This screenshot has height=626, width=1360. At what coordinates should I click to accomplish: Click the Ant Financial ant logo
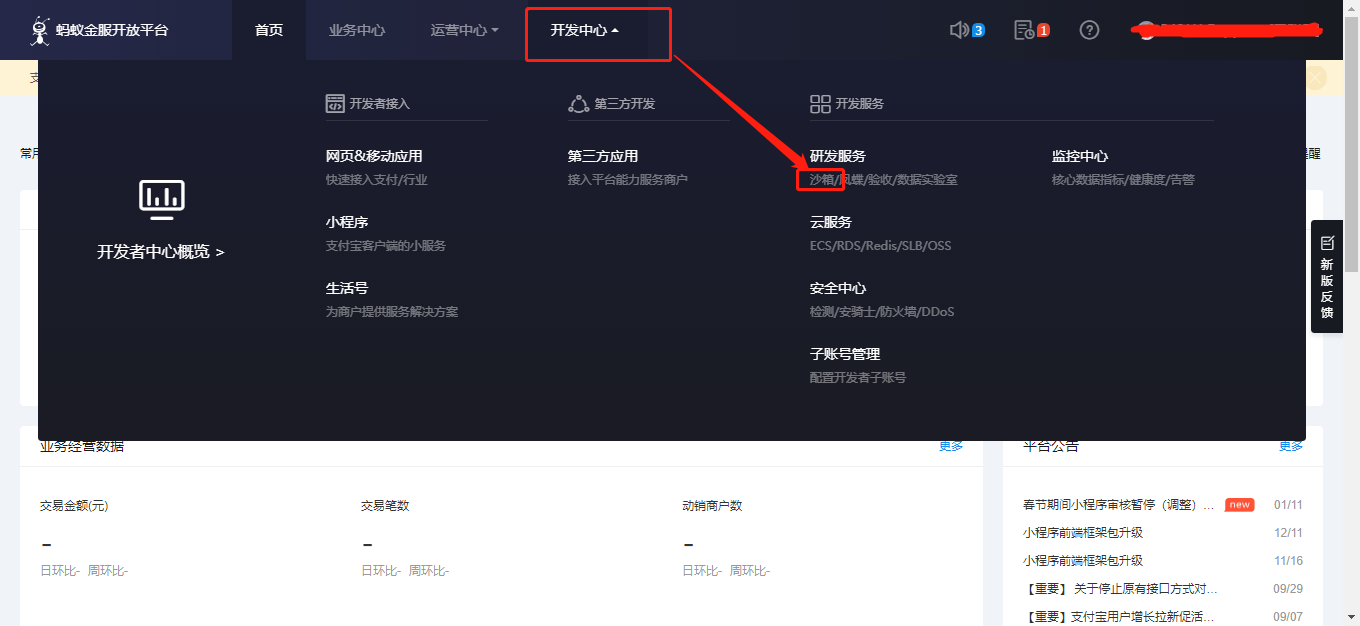pyautogui.click(x=40, y=31)
